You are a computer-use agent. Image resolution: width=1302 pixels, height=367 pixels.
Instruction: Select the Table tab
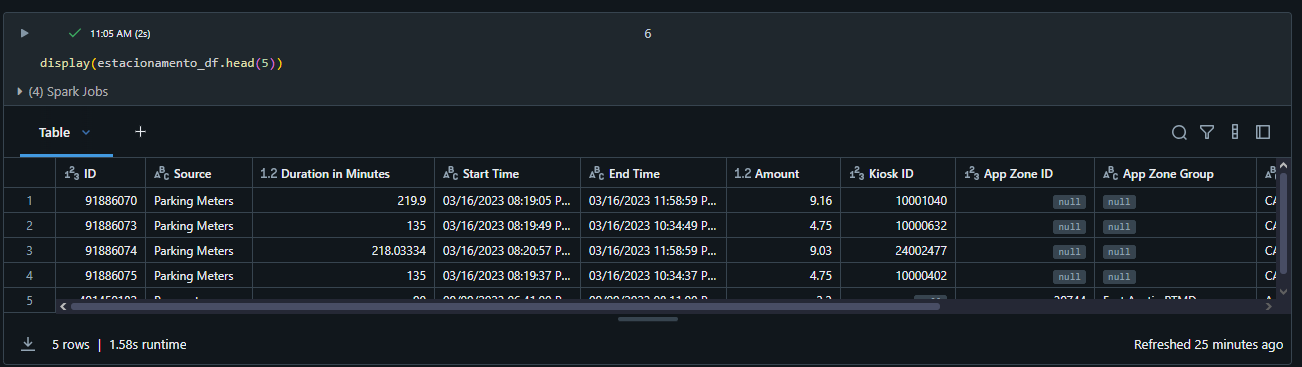click(x=54, y=132)
